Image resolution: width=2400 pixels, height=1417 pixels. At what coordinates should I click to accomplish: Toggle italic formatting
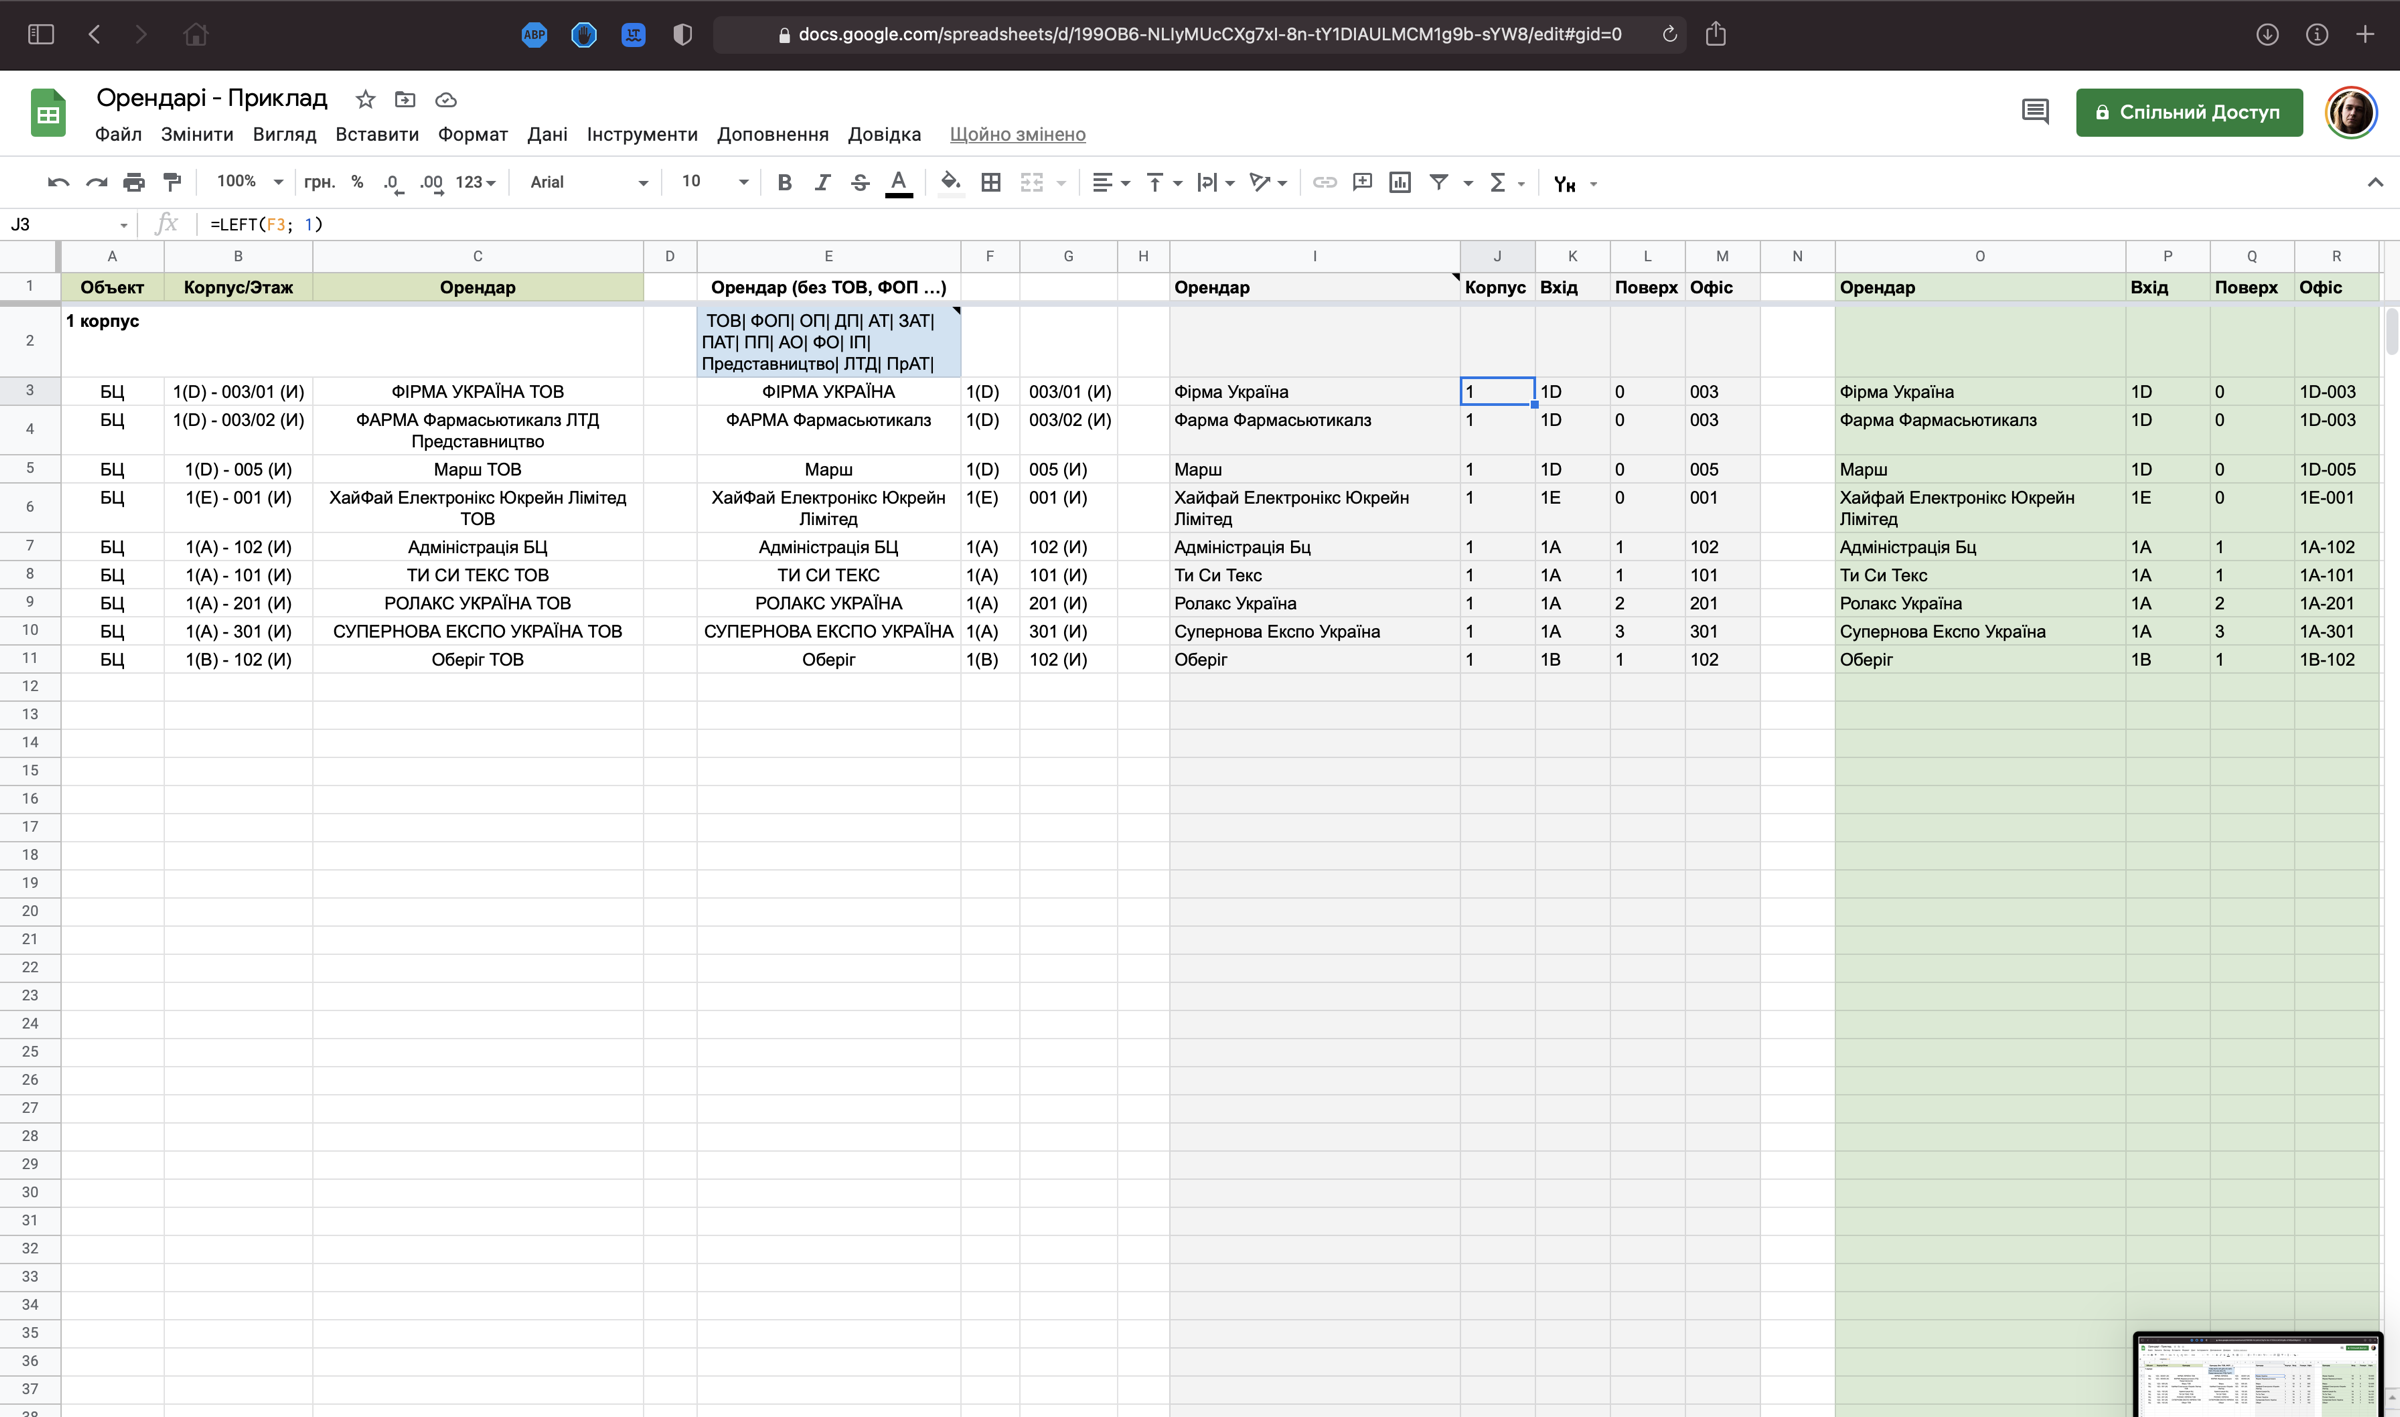point(822,182)
